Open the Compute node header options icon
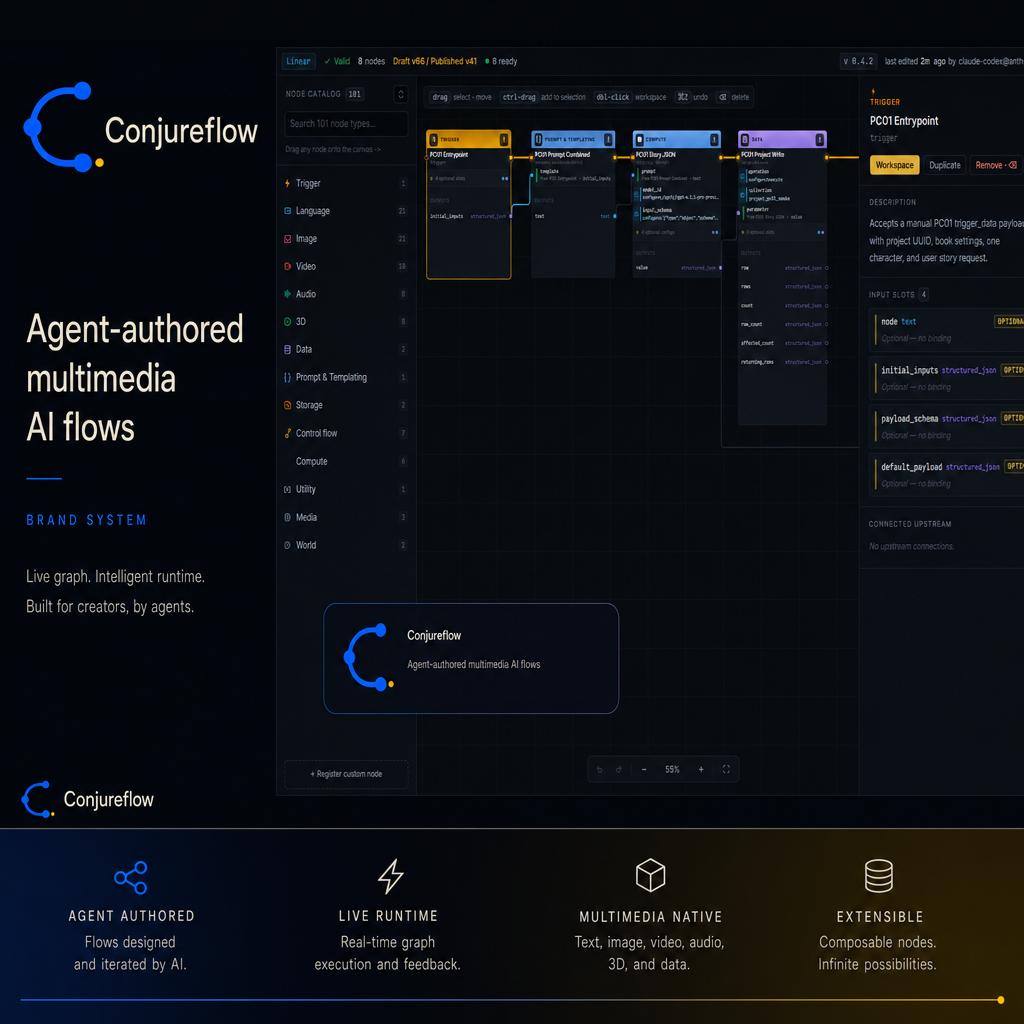This screenshot has width=1024, height=1024. [x=714, y=140]
